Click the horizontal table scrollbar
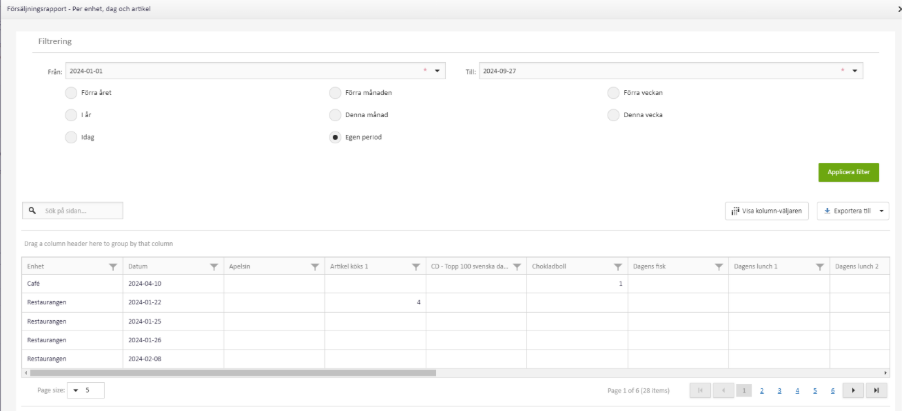The height and width of the screenshot is (411, 903). coord(230,372)
